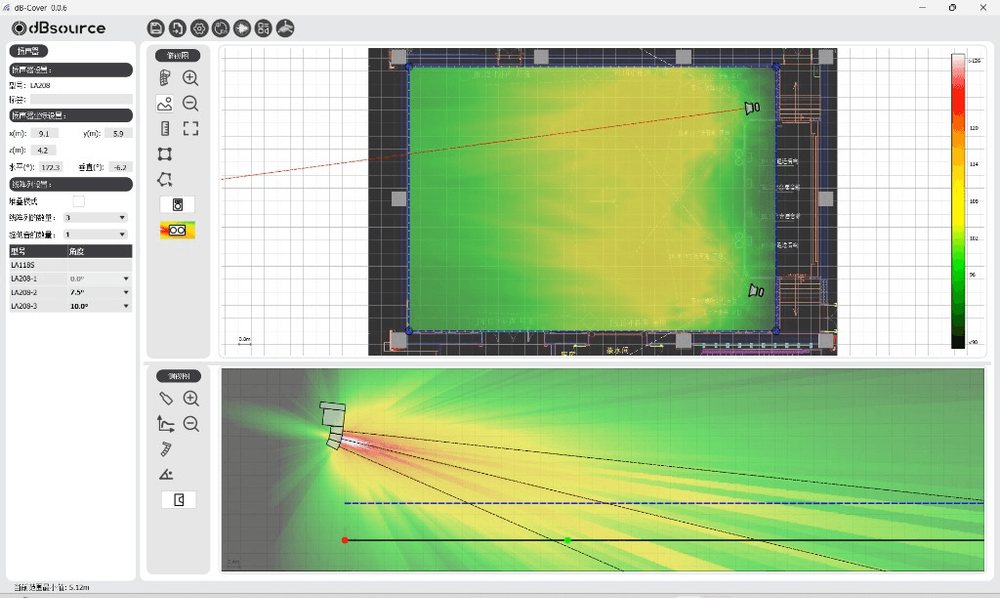Click the side view label tab
The image size is (1000, 598).
179,376
